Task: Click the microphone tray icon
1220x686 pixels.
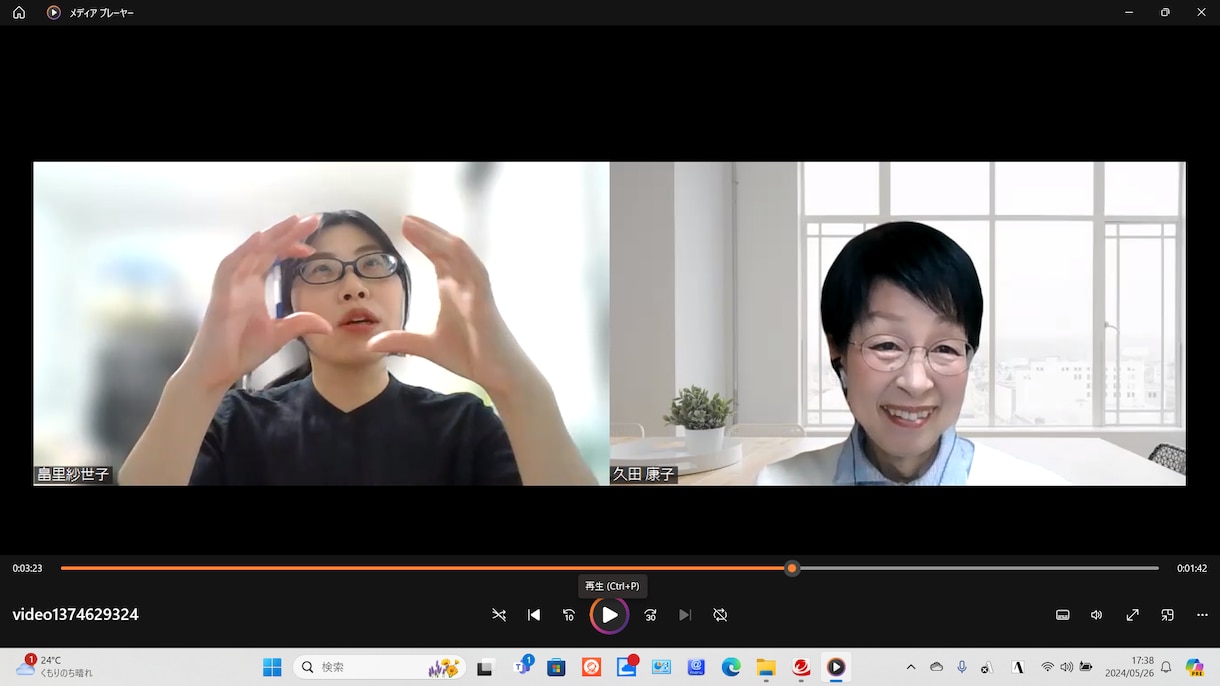Action: click(x=962, y=667)
